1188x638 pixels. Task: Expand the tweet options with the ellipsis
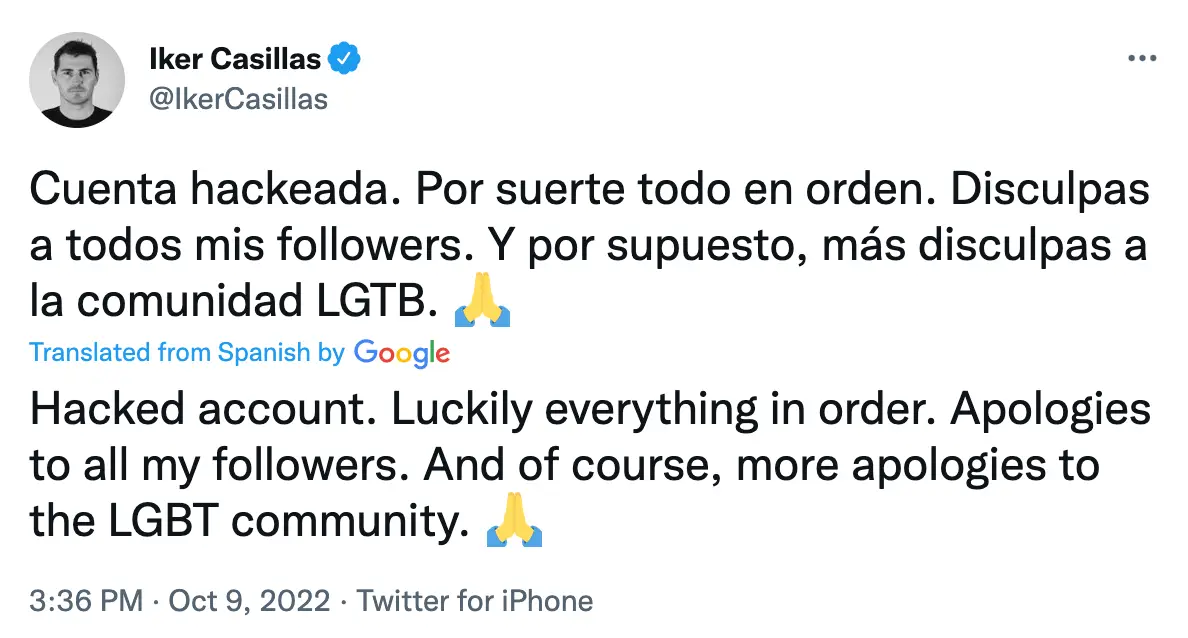[x=1140, y=57]
